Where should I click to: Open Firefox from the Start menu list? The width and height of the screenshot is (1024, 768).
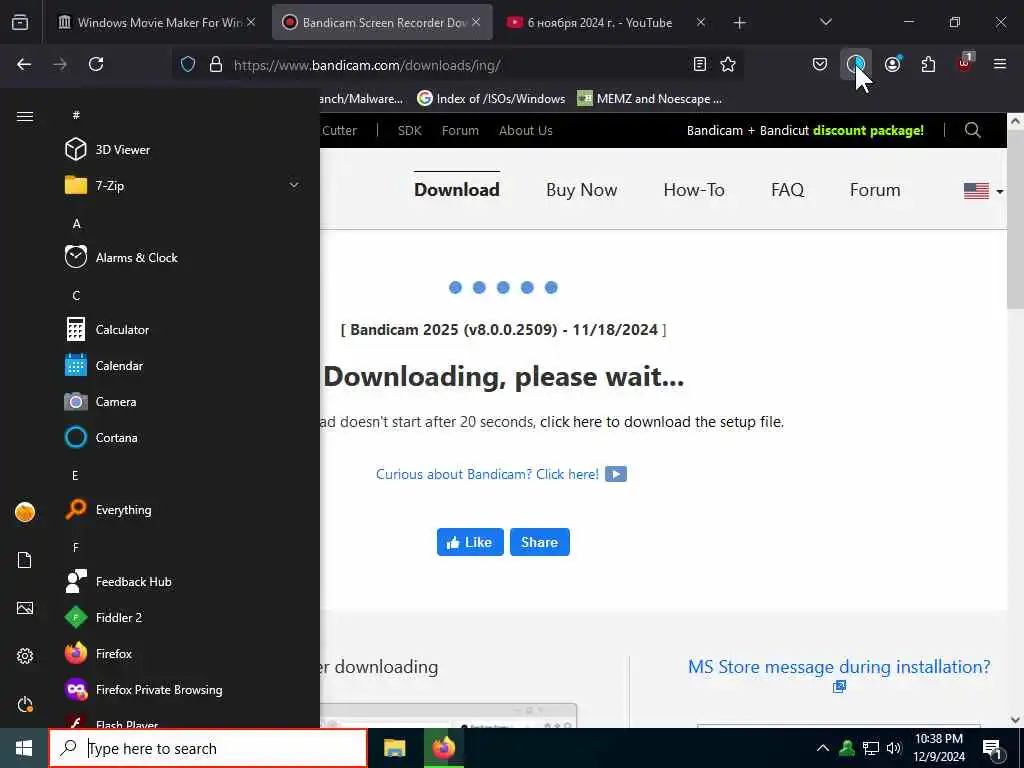[x=99, y=653]
